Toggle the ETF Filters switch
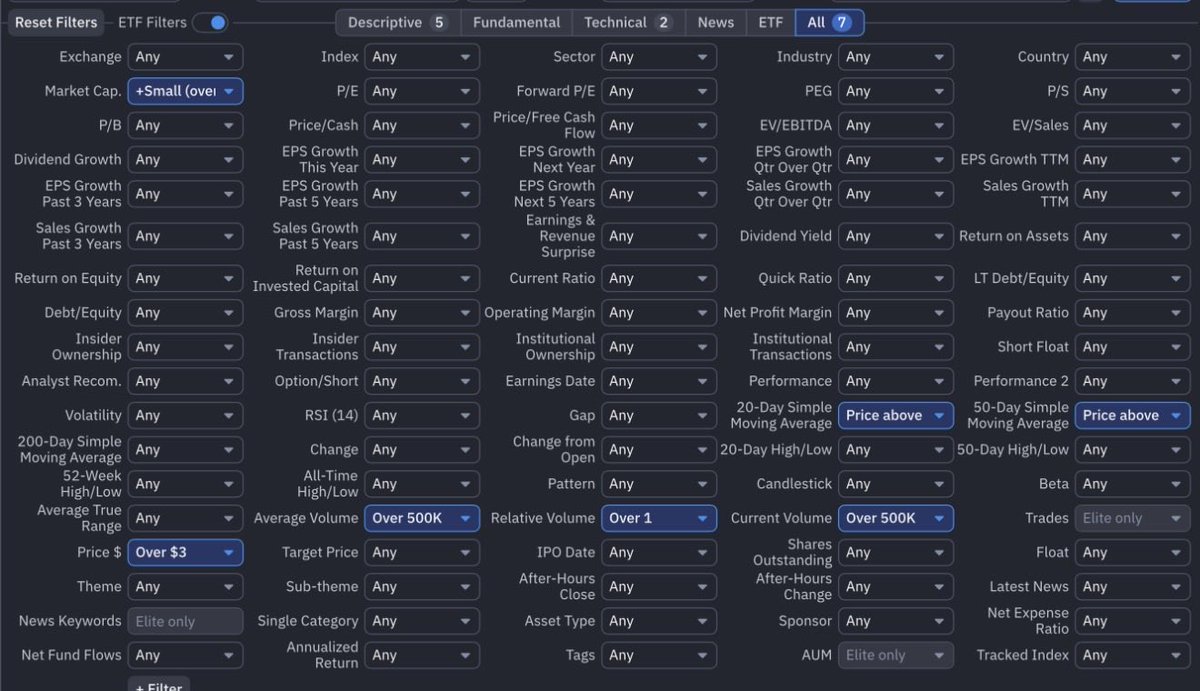1200x691 pixels. click(211, 22)
